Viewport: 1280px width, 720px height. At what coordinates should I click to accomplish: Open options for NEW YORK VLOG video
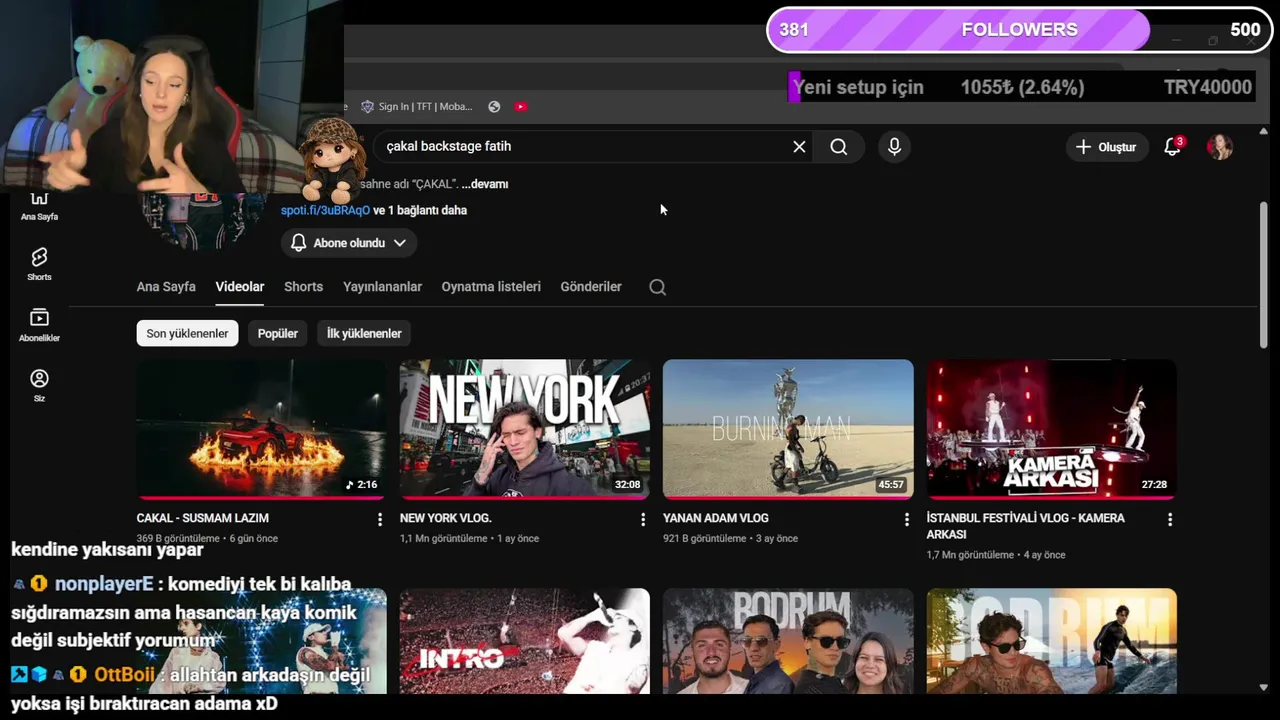(643, 520)
